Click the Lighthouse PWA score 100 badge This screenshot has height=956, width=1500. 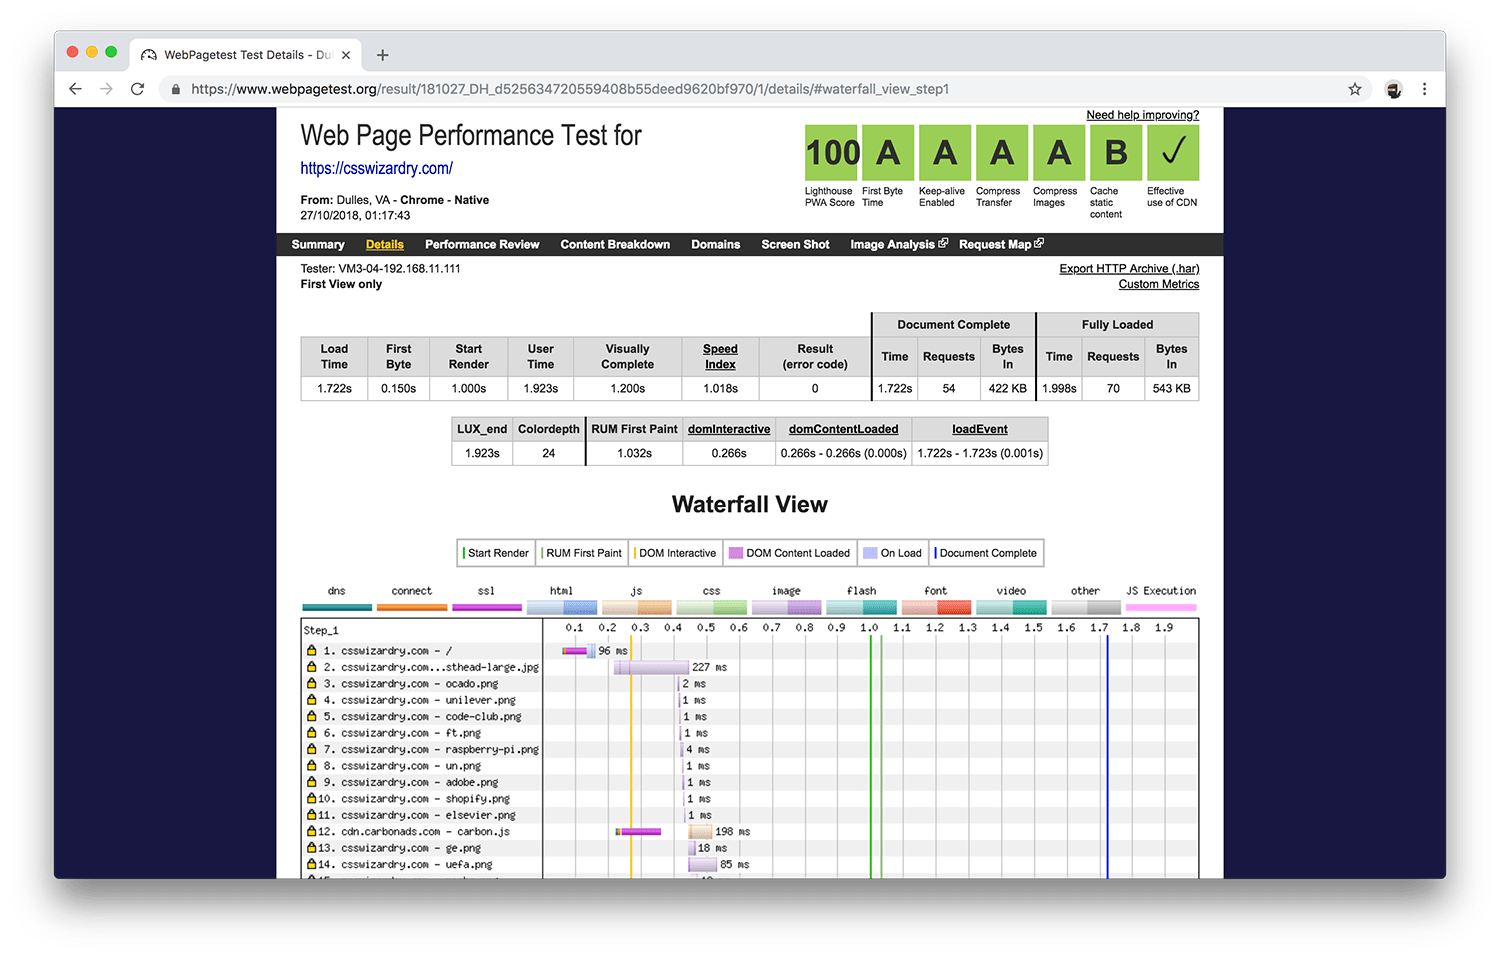point(832,153)
